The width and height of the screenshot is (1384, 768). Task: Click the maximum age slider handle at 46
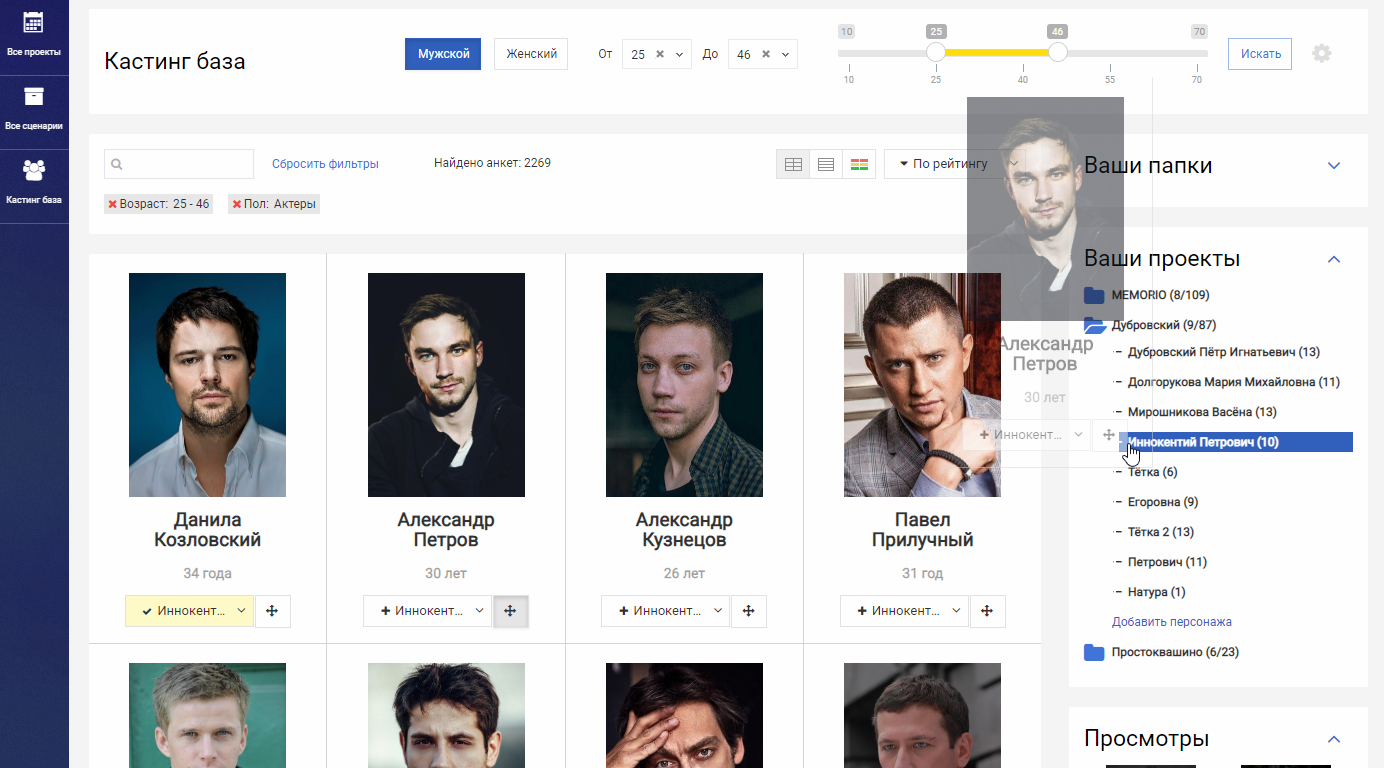(x=1058, y=52)
